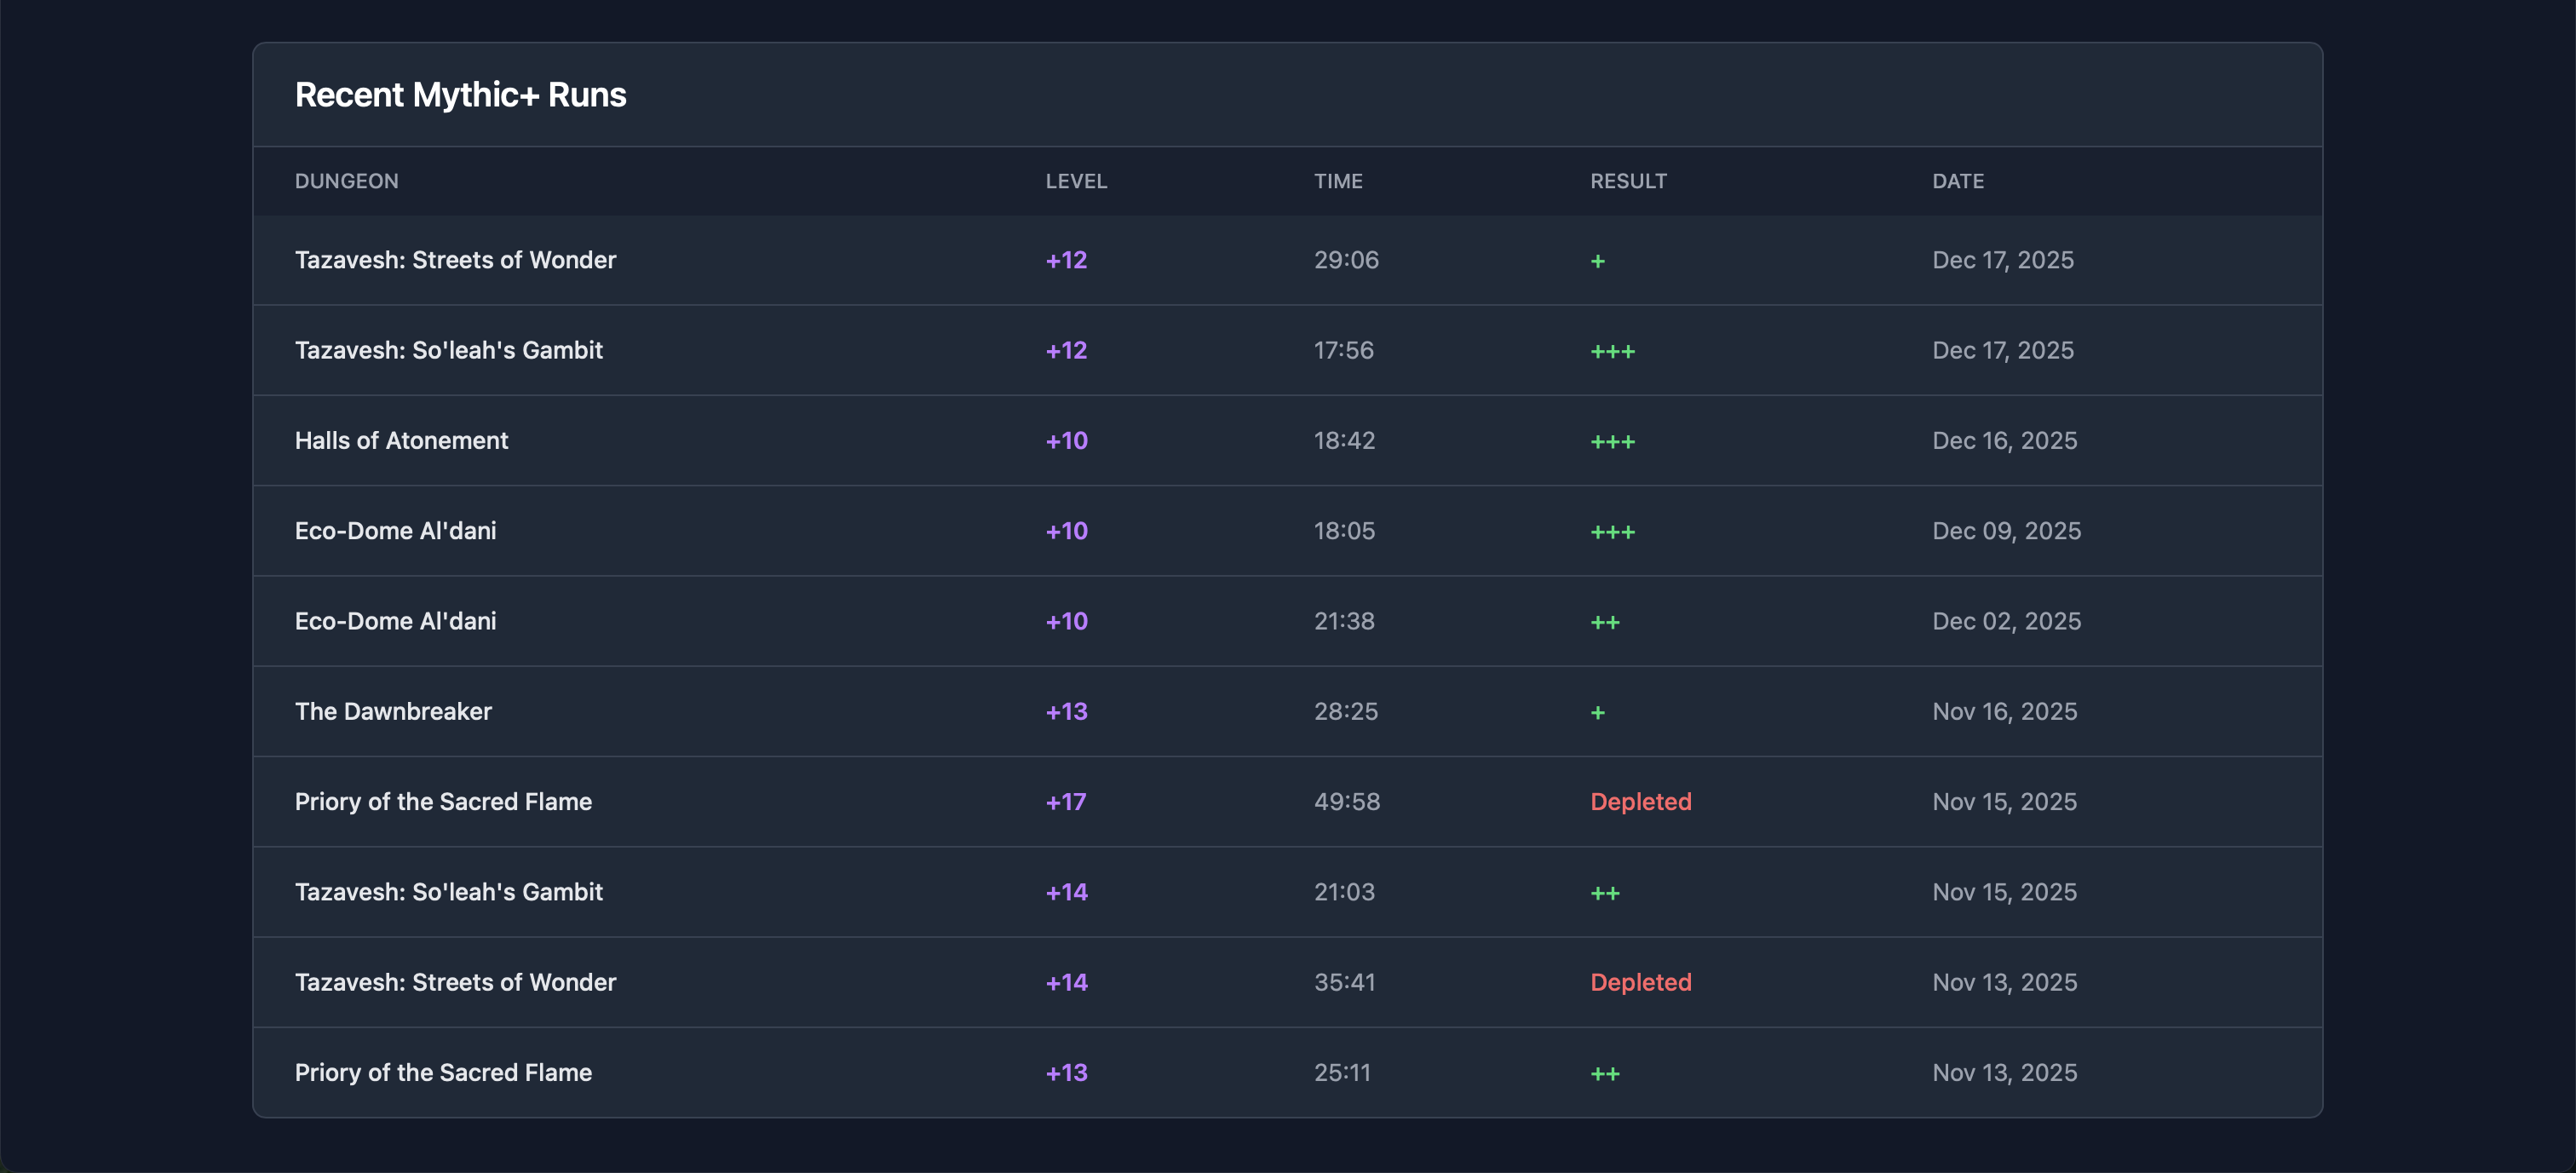Open the Tazavesh: So'leah's Gambit +12 run
The width and height of the screenshot is (2576, 1173).
449,350
